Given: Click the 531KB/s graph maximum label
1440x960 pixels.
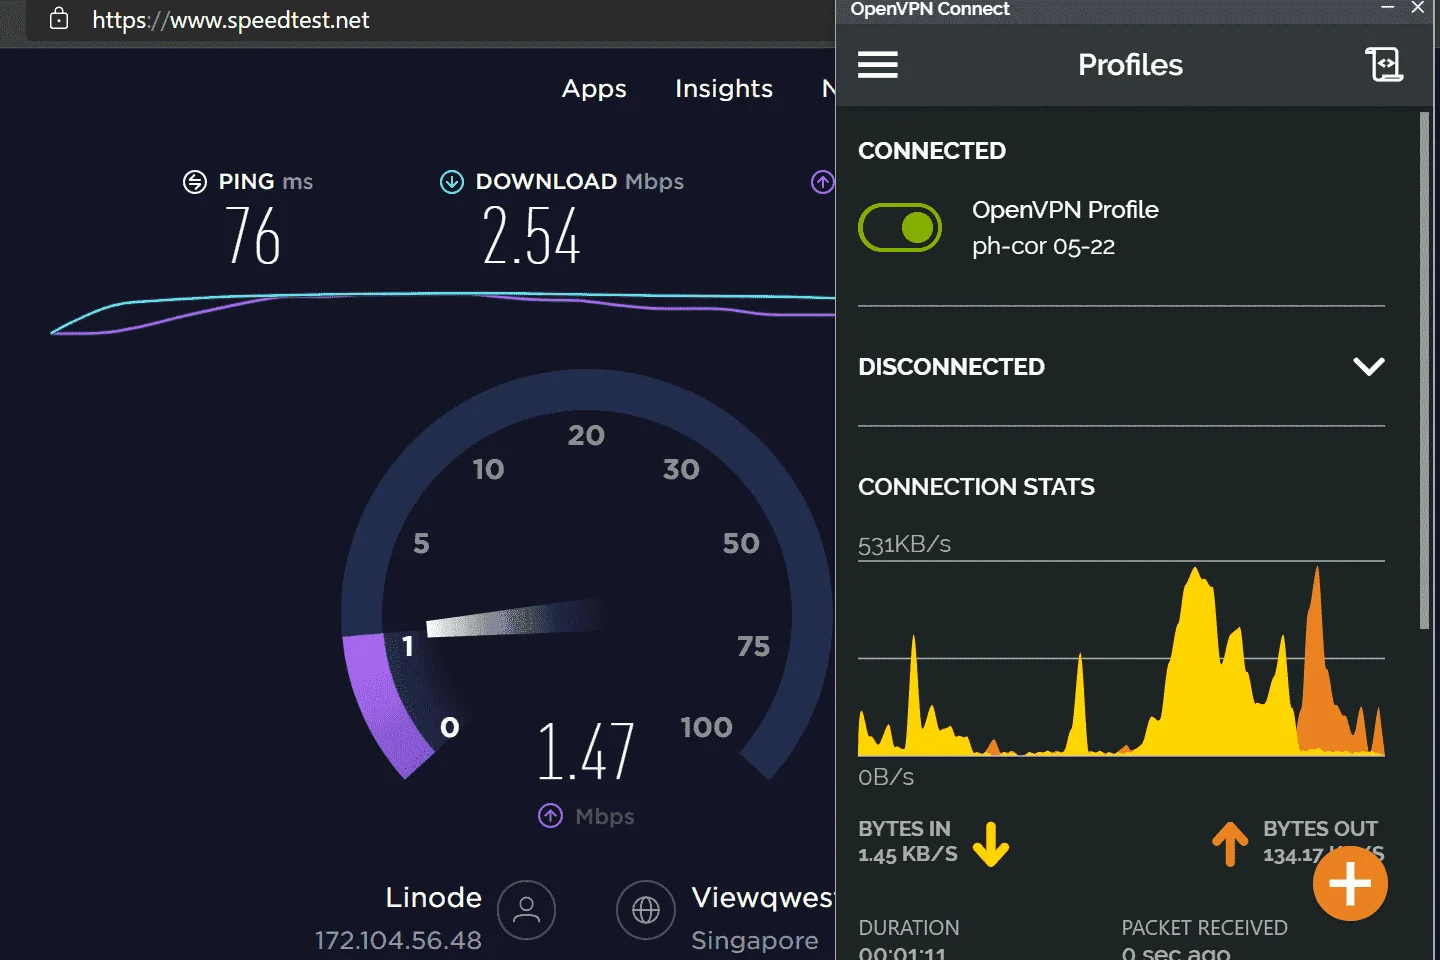Looking at the screenshot, I should point(904,544).
